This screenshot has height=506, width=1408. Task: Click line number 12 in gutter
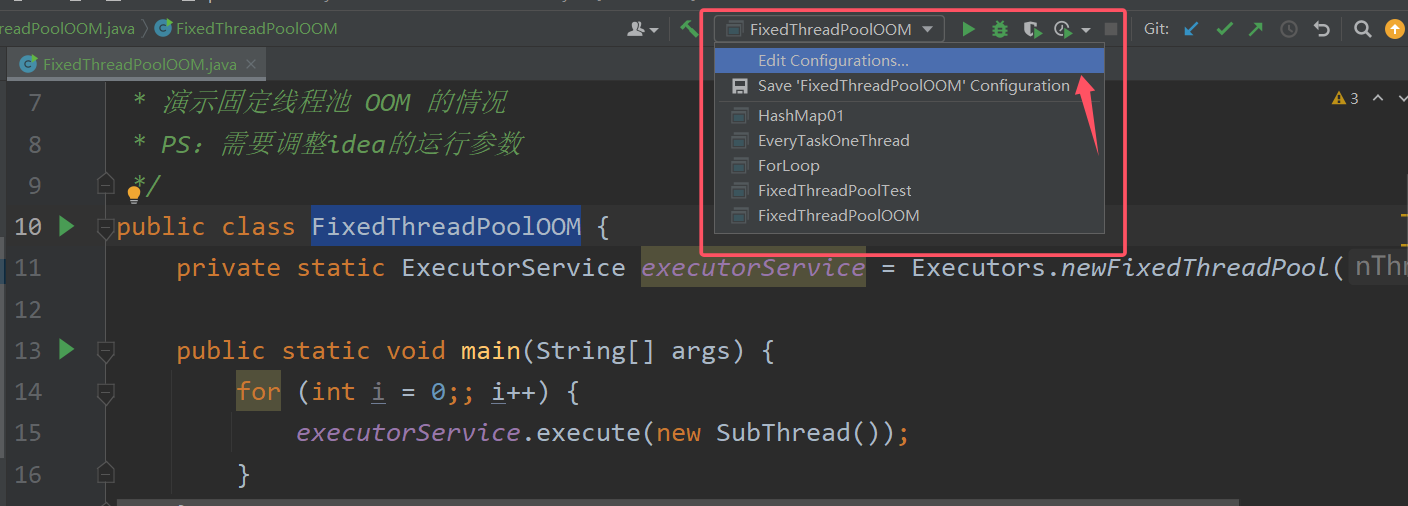tap(28, 309)
